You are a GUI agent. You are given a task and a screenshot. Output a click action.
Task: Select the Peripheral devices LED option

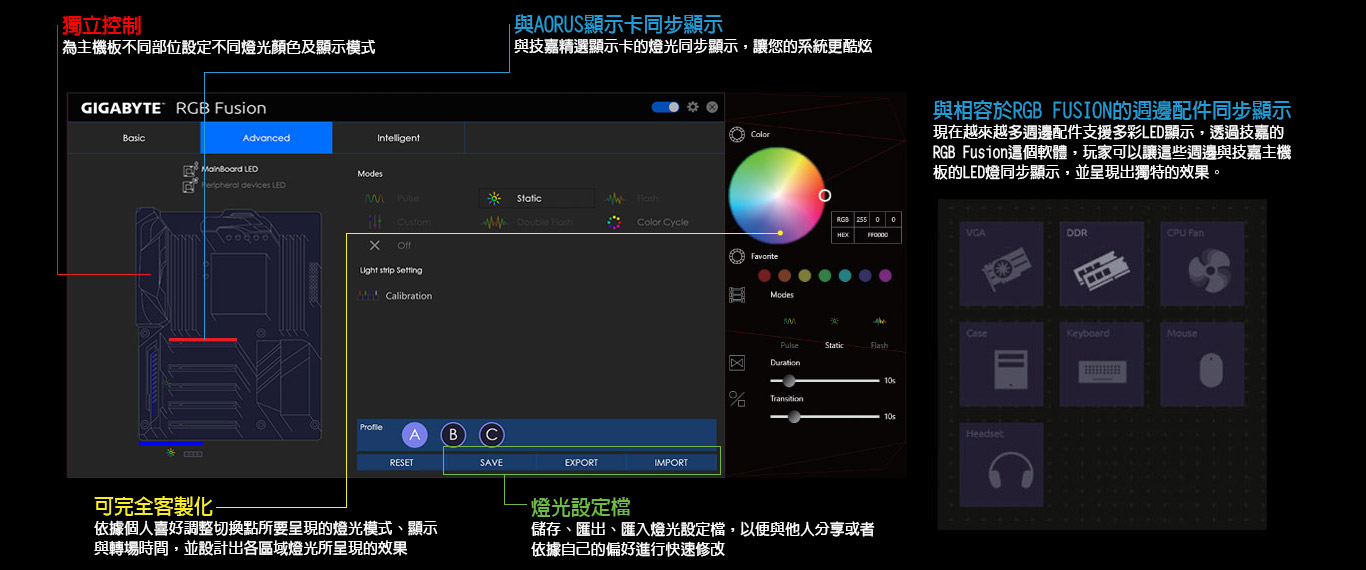[x=235, y=185]
